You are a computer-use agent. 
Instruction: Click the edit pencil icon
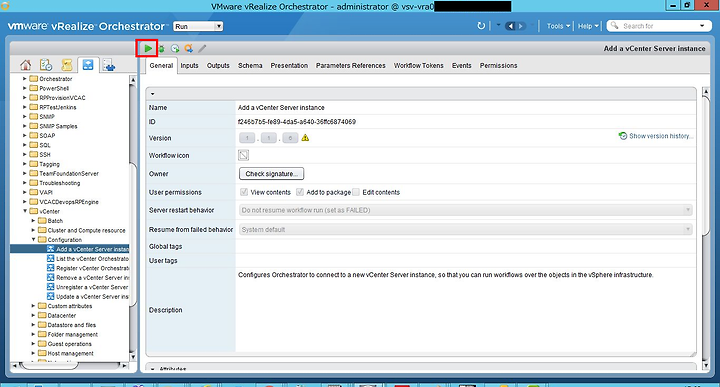click(202, 48)
